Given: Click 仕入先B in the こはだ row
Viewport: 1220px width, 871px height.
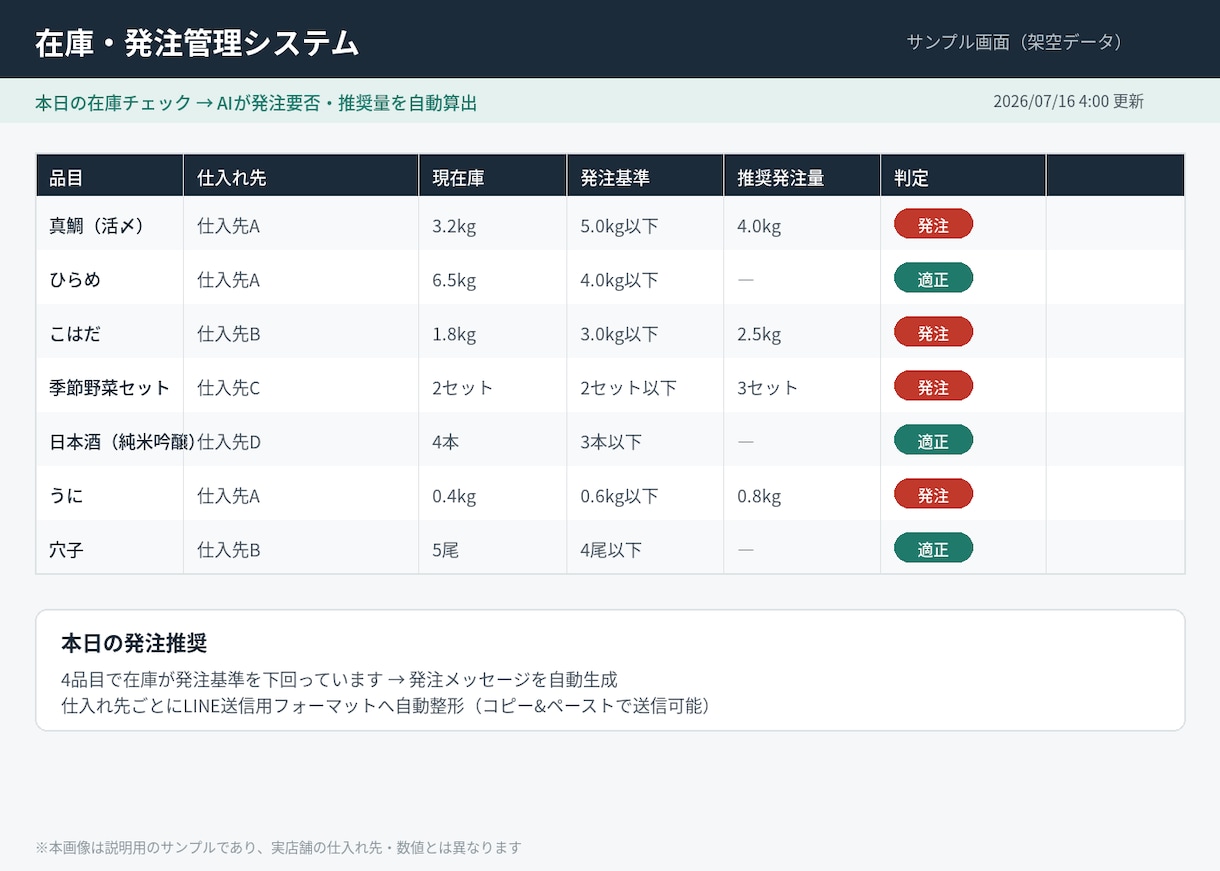Looking at the screenshot, I should point(229,334).
